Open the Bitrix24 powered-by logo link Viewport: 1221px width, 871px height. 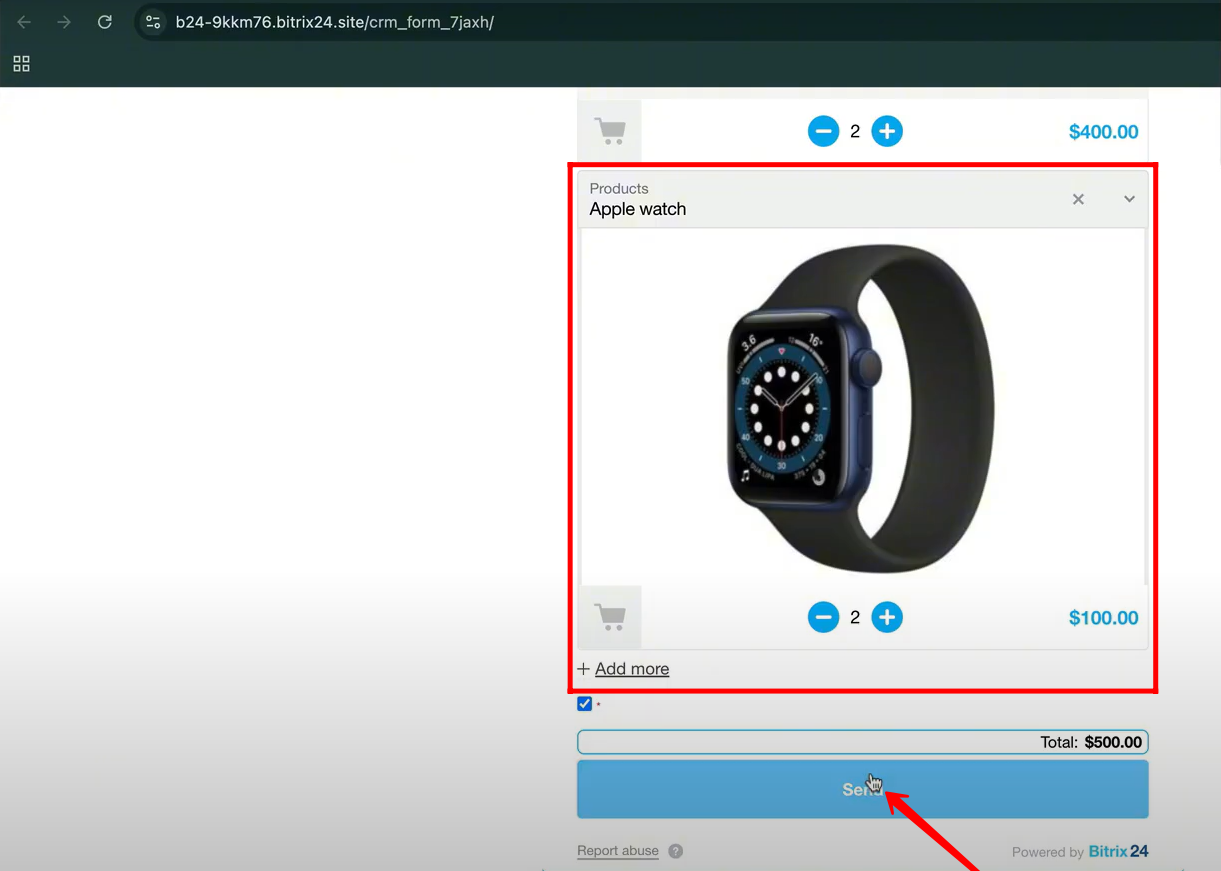1118,852
